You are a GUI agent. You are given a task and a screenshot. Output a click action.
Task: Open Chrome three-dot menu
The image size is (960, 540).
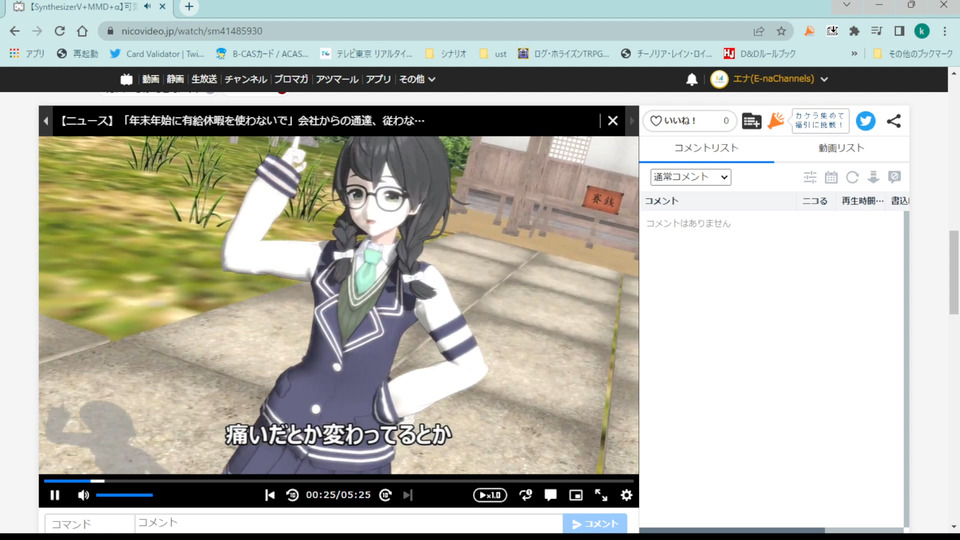945,31
